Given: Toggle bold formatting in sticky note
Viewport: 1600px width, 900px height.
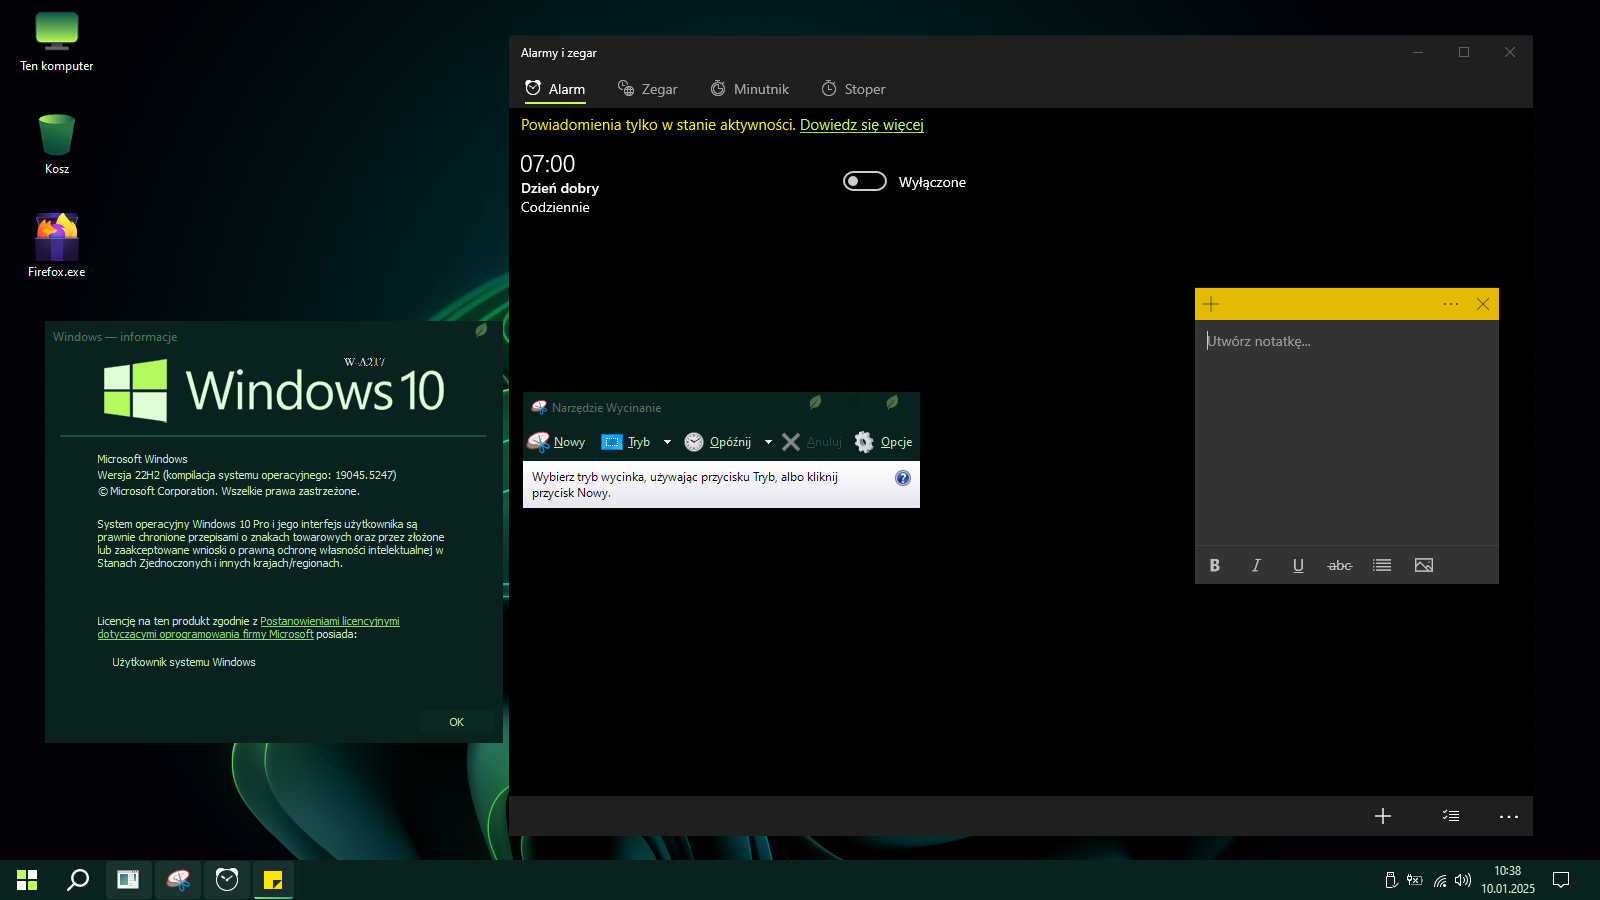Looking at the screenshot, I should click(x=1214, y=565).
